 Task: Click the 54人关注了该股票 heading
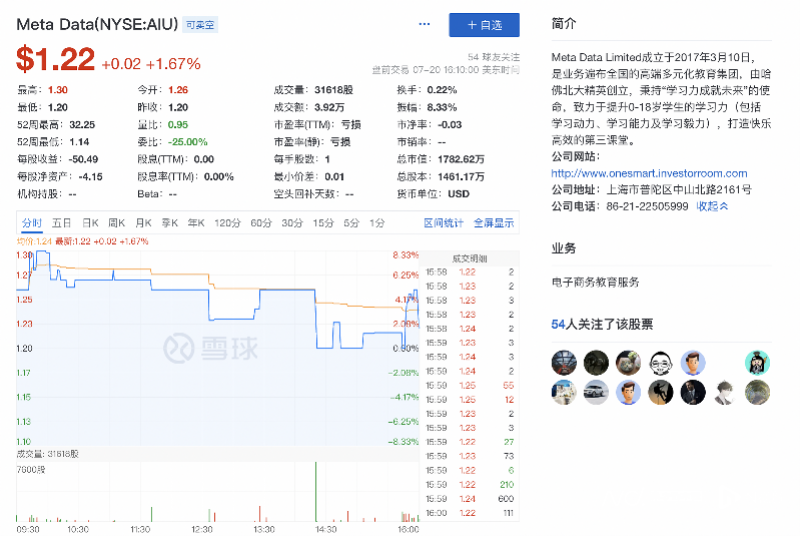click(x=602, y=324)
